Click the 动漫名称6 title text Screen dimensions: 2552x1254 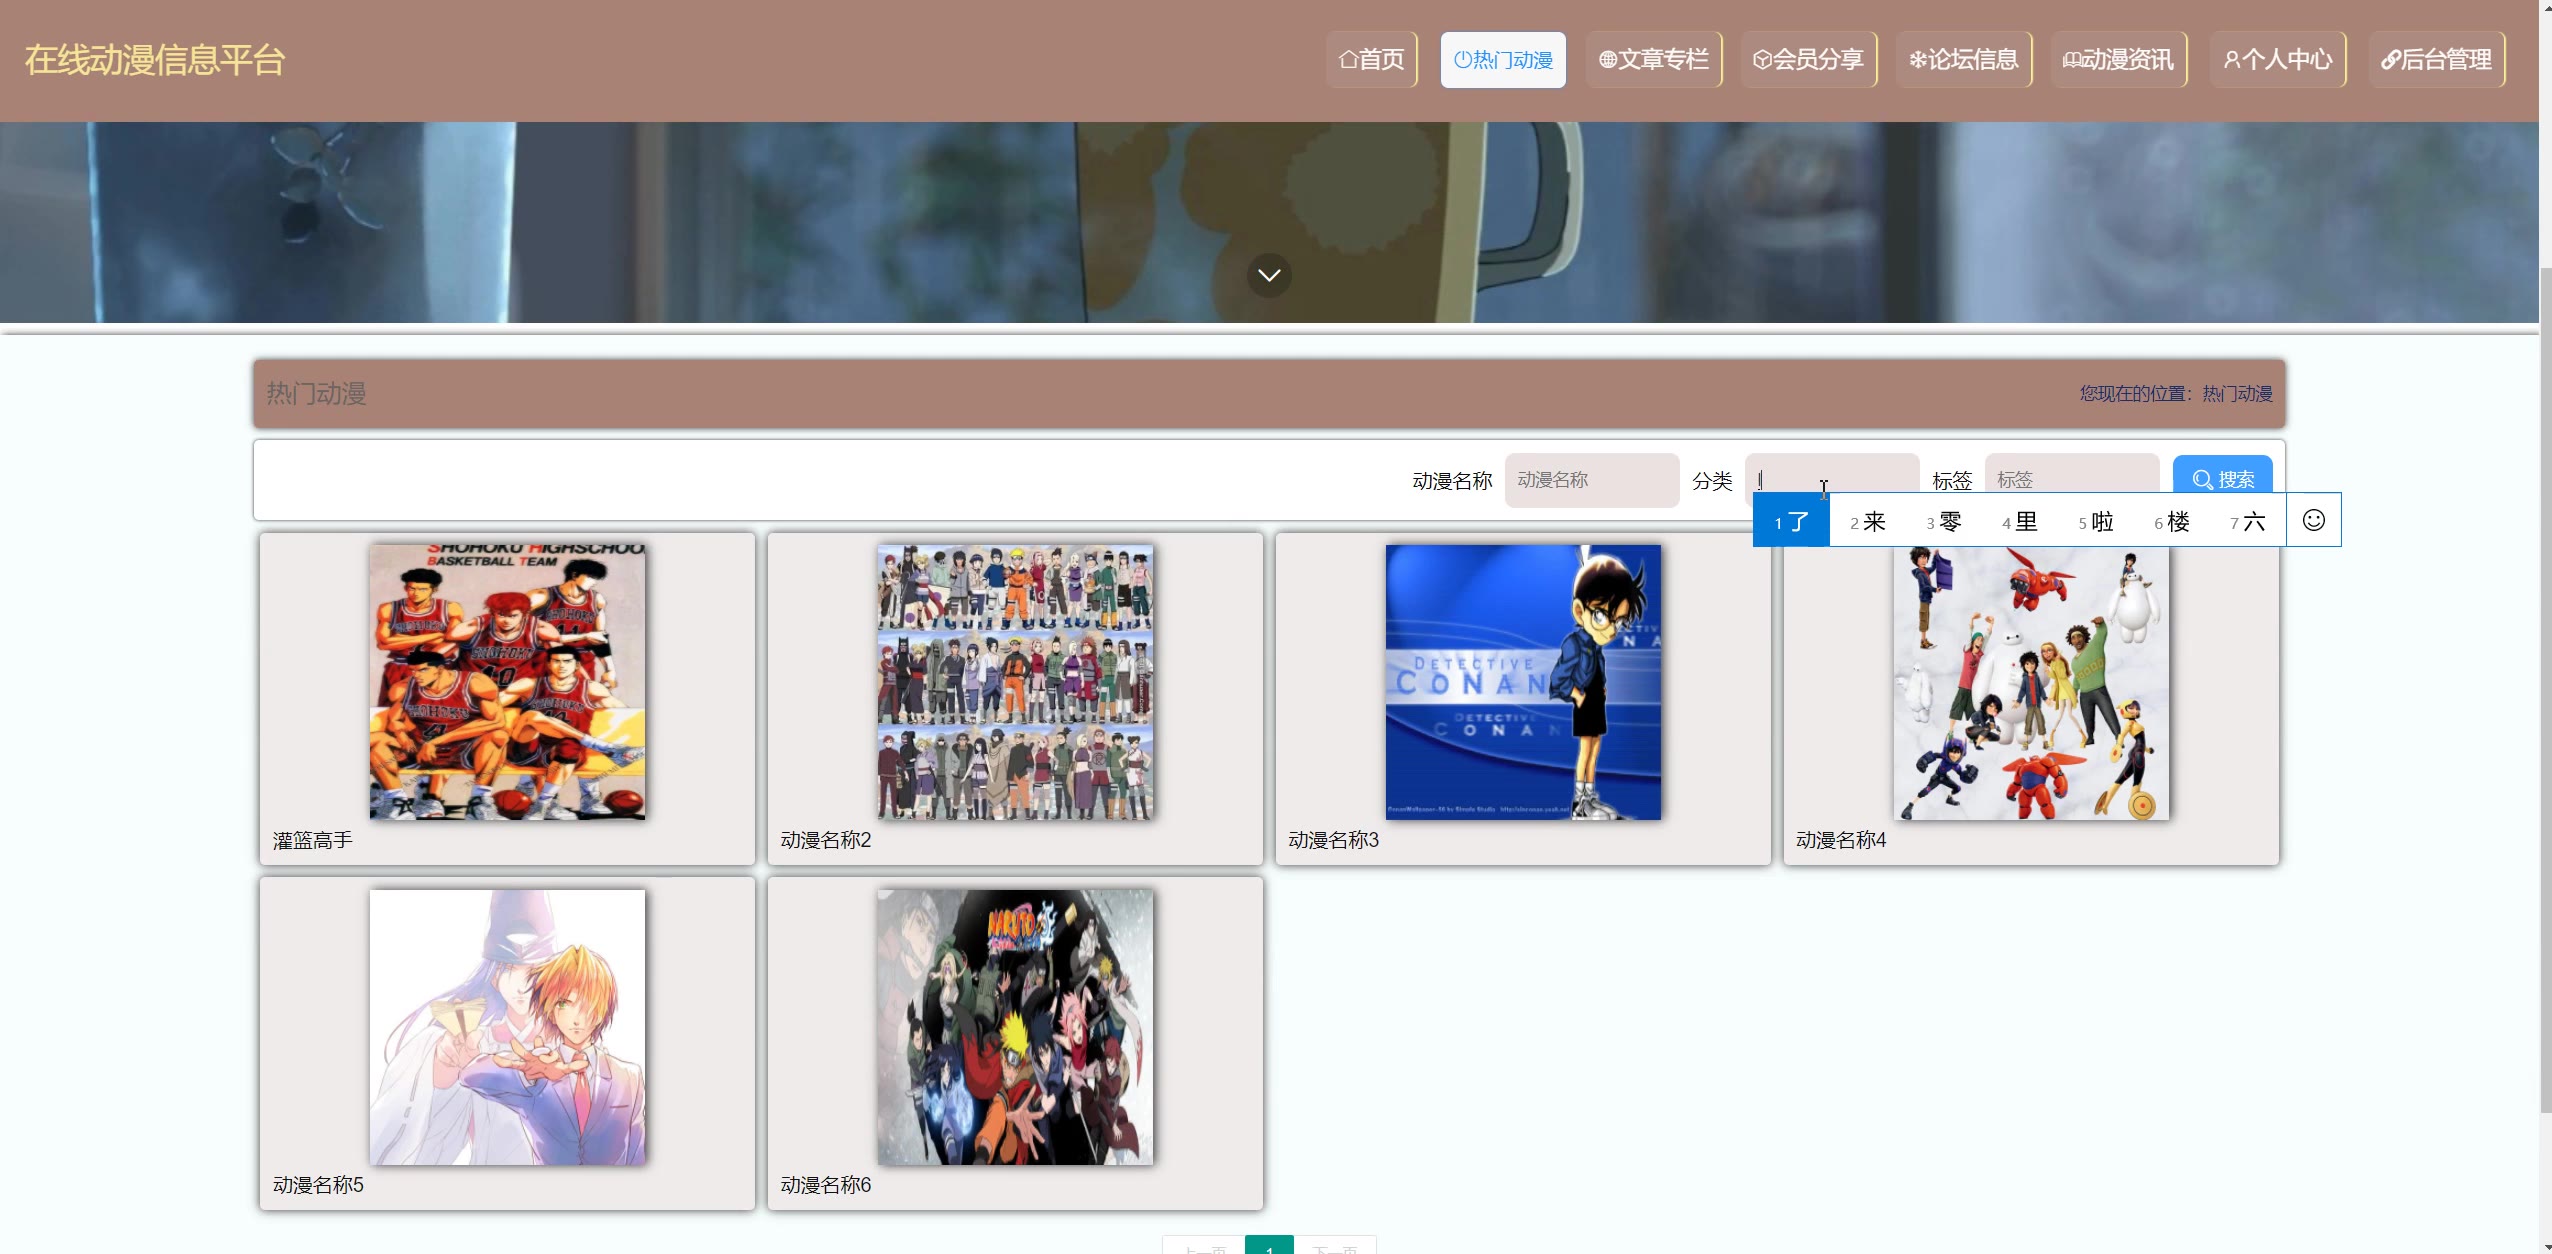pyautogui.click(x=825, y=1185)
